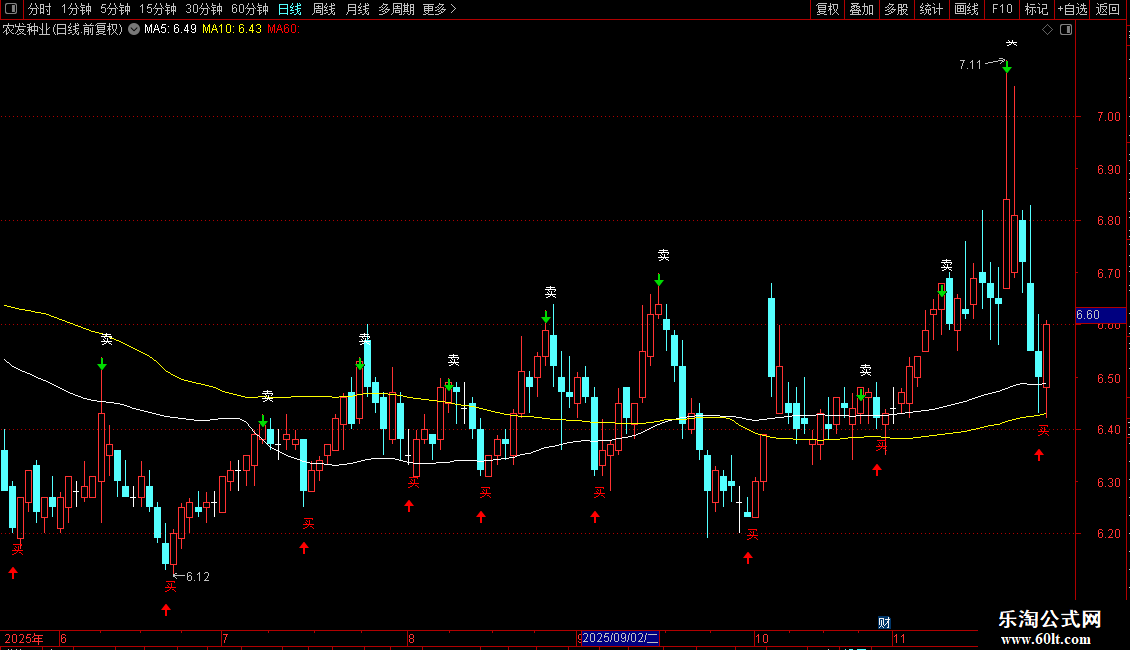Select the 30分钟 period

204,9
